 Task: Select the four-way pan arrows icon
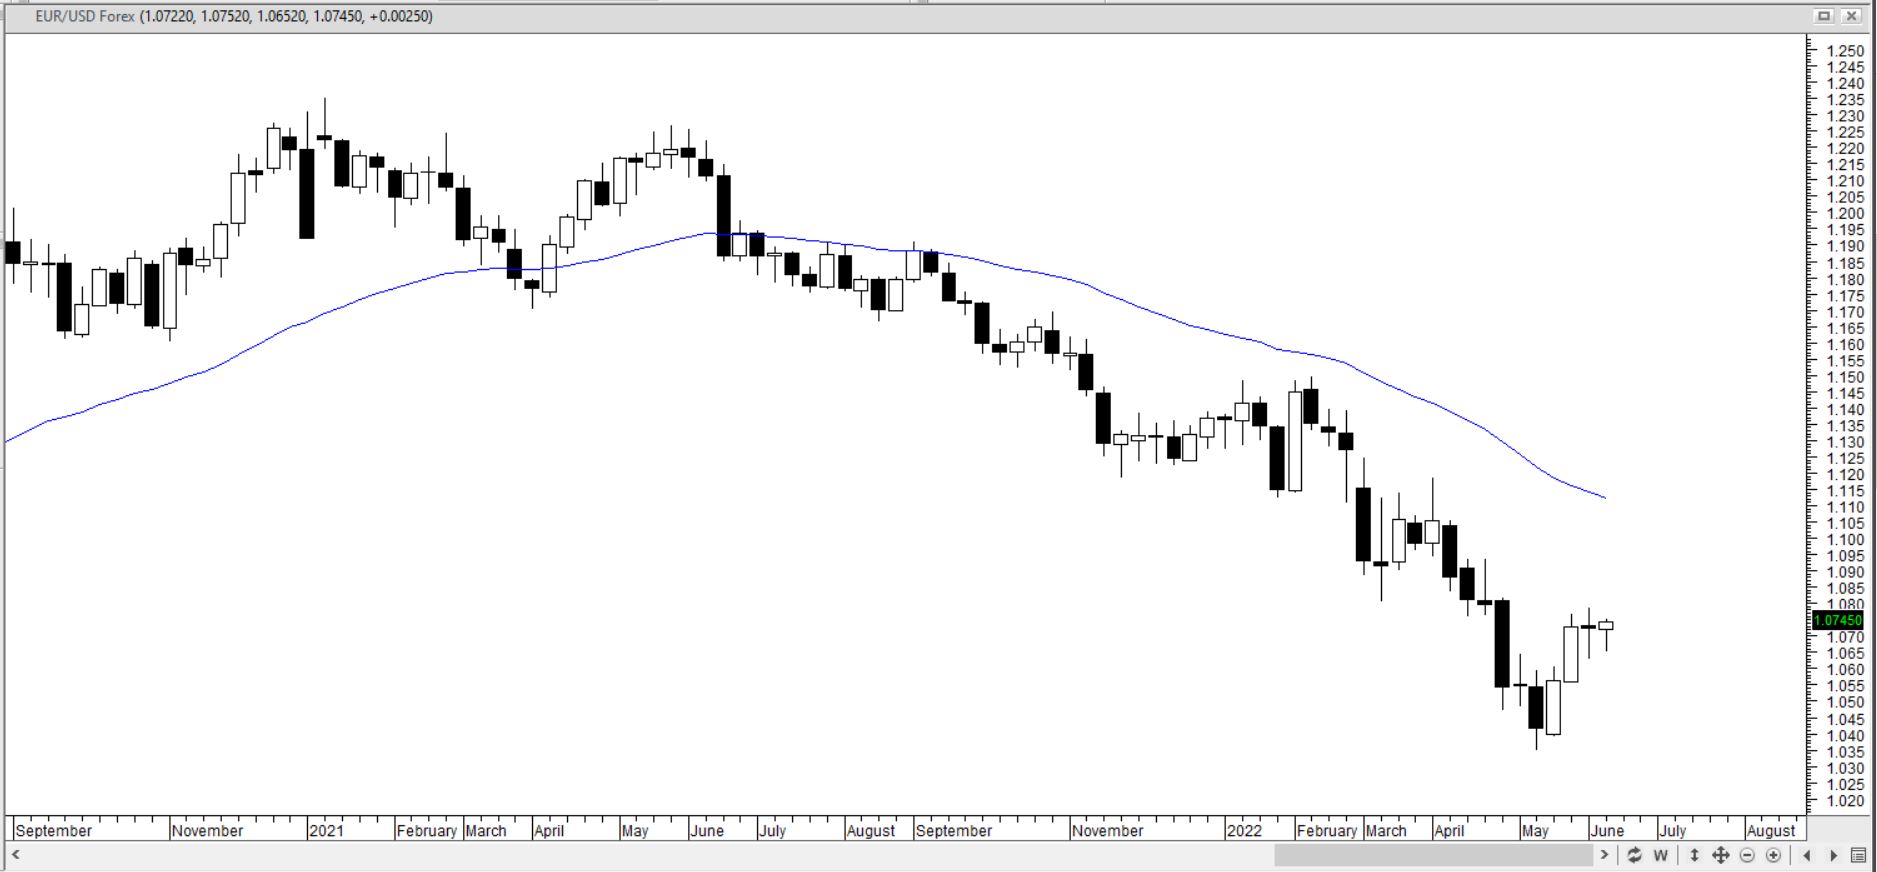(1721, 855)
